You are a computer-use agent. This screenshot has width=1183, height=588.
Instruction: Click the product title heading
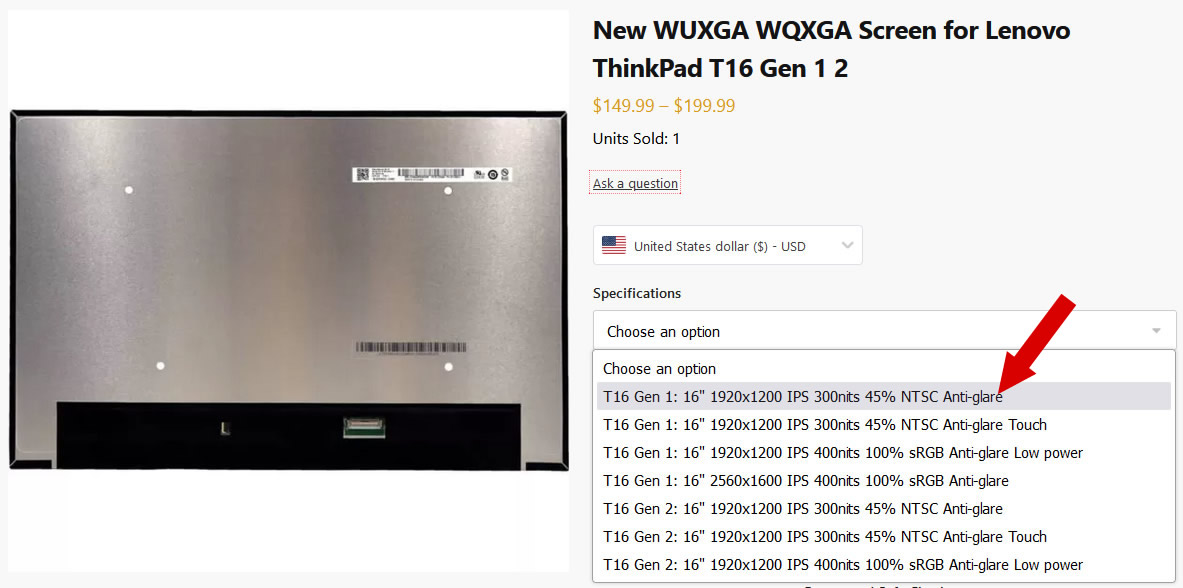[x=831, y=50]
